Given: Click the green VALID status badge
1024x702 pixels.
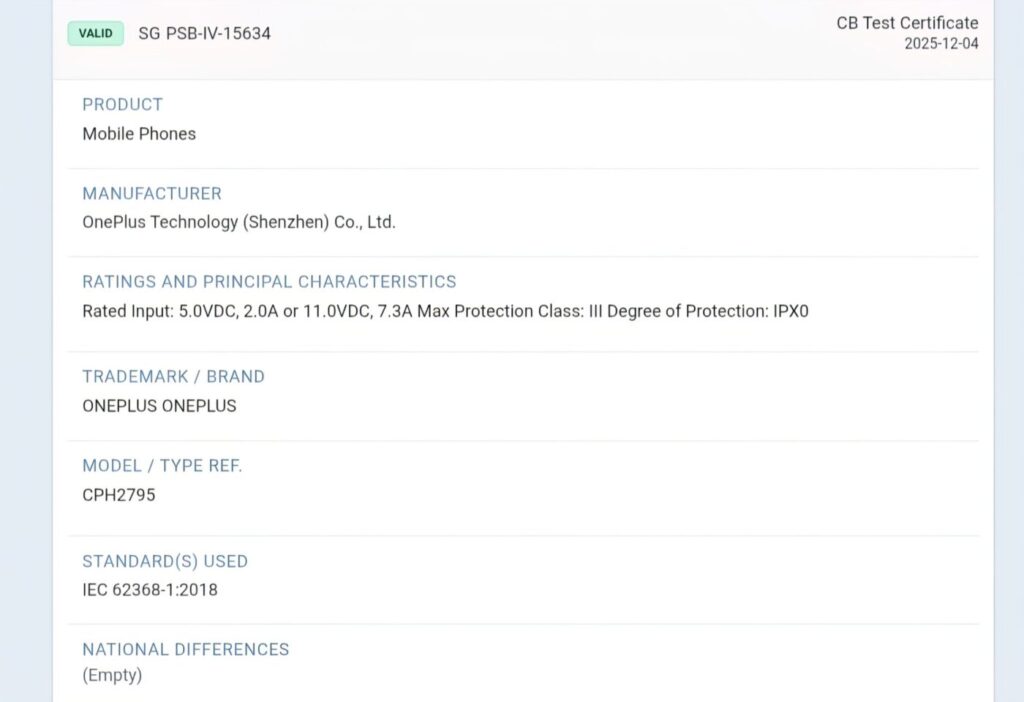Looking at the screenshot, I should point(96,33).
